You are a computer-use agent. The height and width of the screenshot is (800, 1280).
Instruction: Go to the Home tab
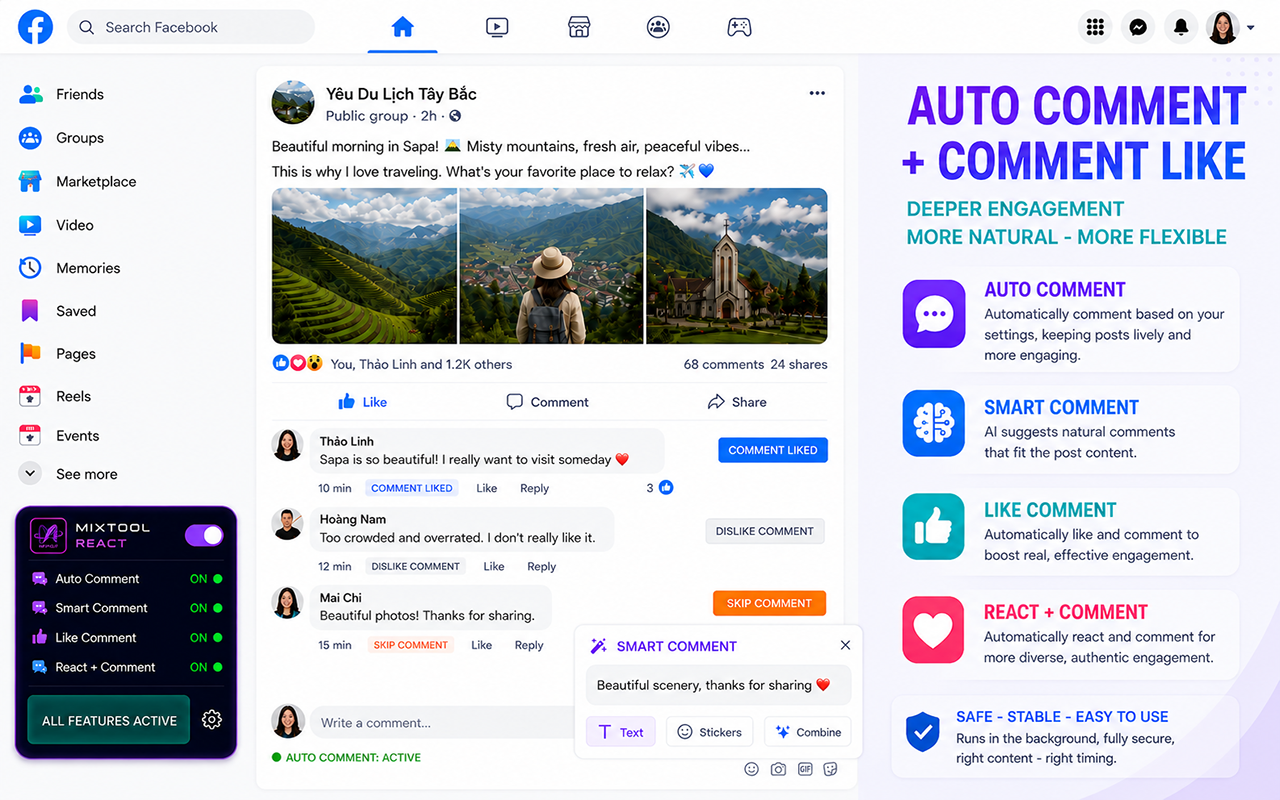(402, 27)
